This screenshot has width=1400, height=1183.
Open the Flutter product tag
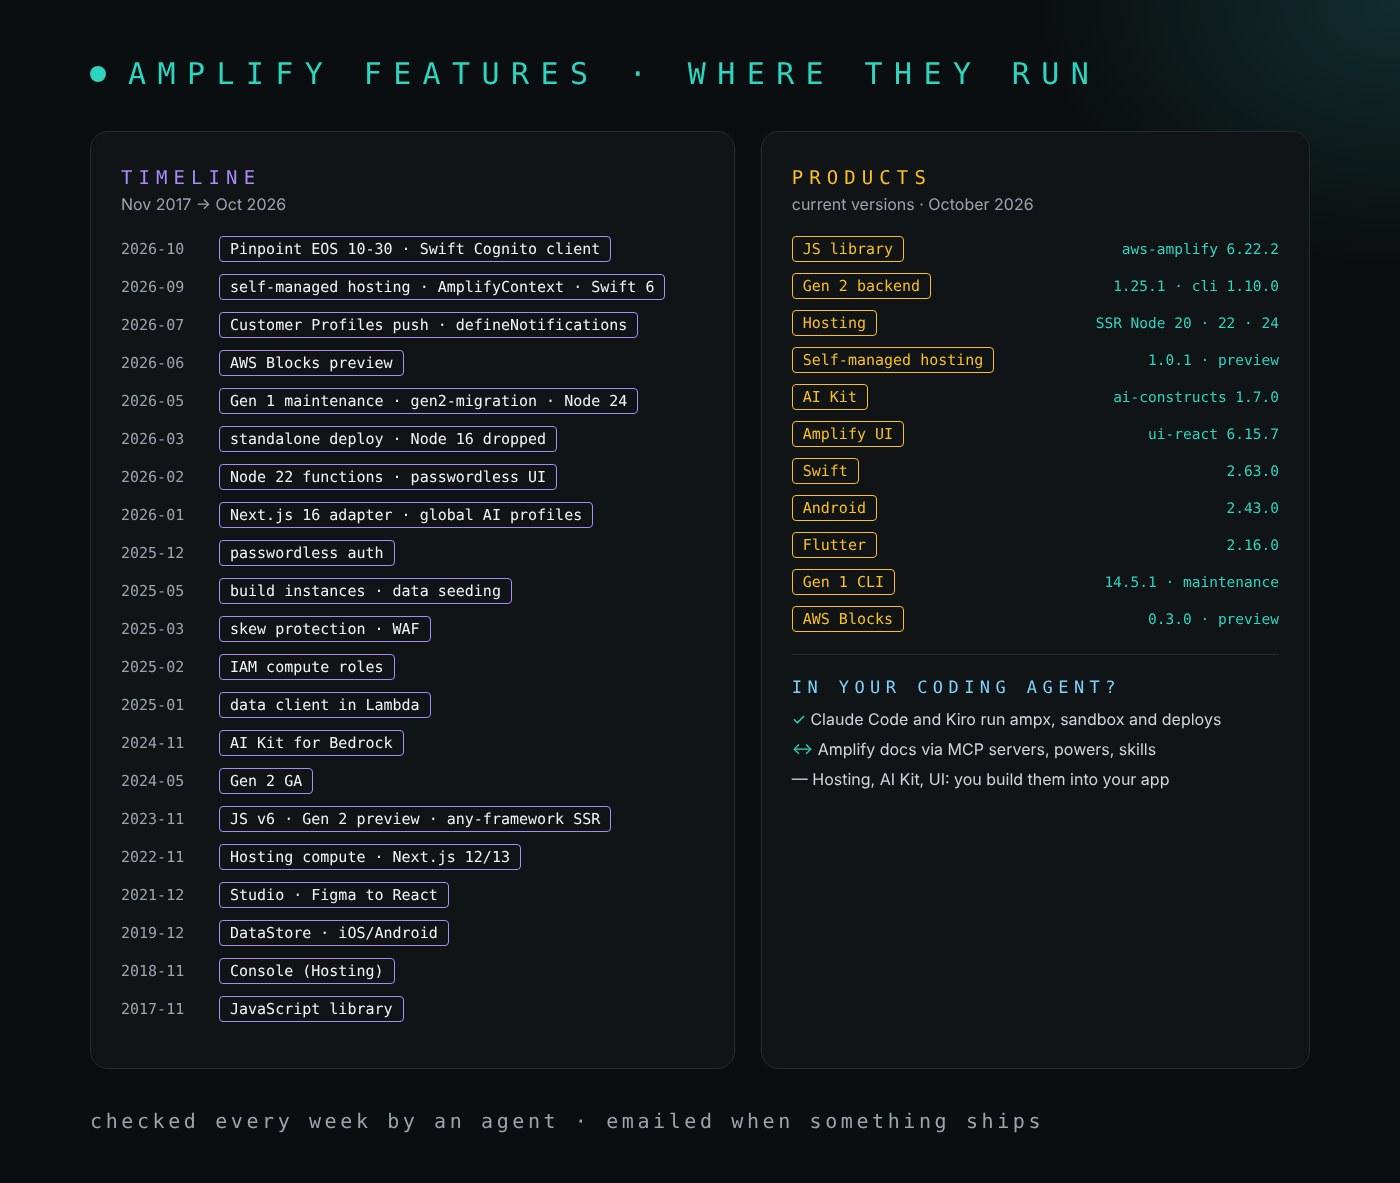click(834, 545)
